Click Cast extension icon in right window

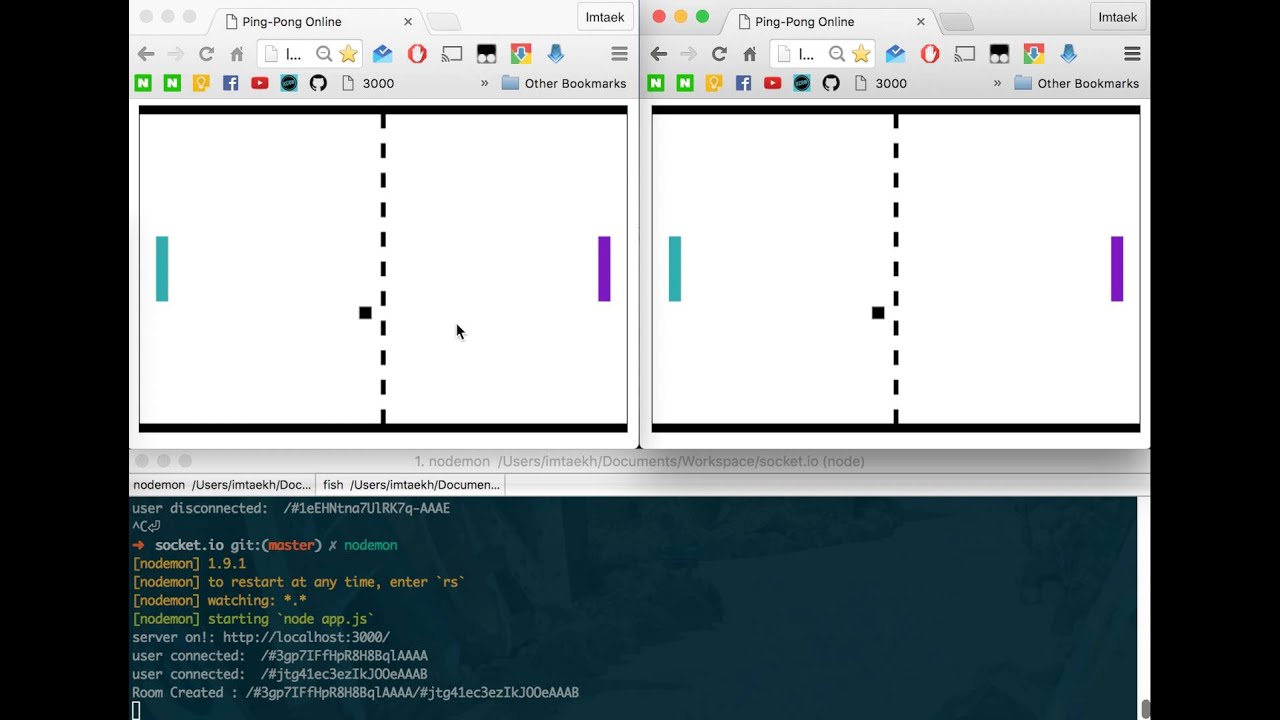point(965,54)
